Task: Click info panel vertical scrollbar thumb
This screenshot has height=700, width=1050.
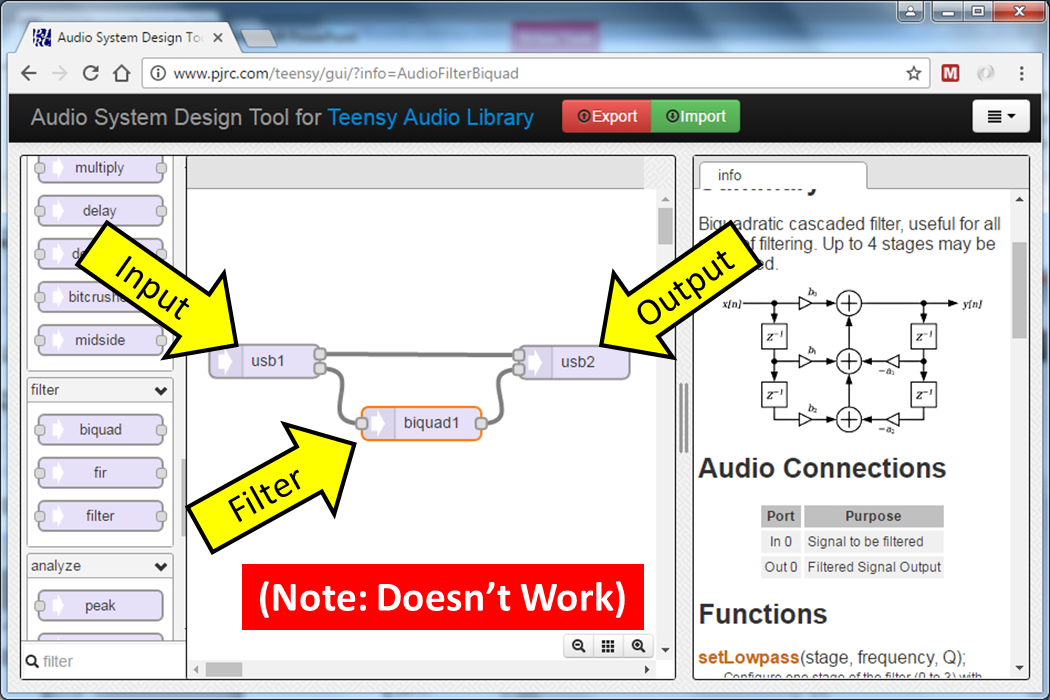Action: coord(1019,290)
